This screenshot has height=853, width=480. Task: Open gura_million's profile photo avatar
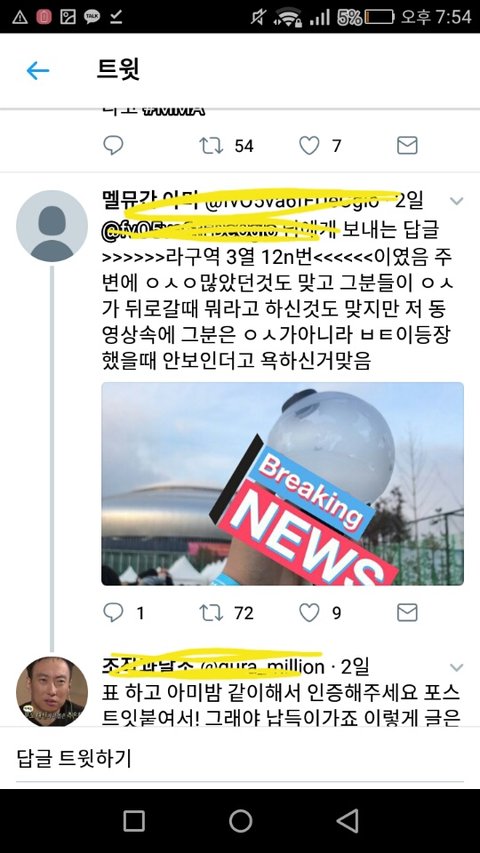(52, 691)
